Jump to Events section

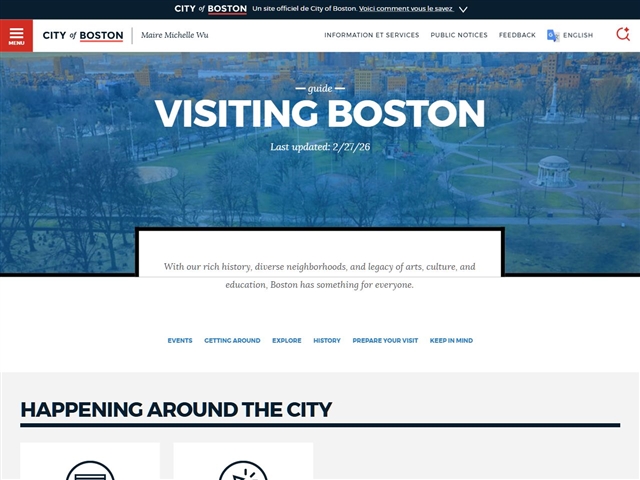(x=180, y=340)
